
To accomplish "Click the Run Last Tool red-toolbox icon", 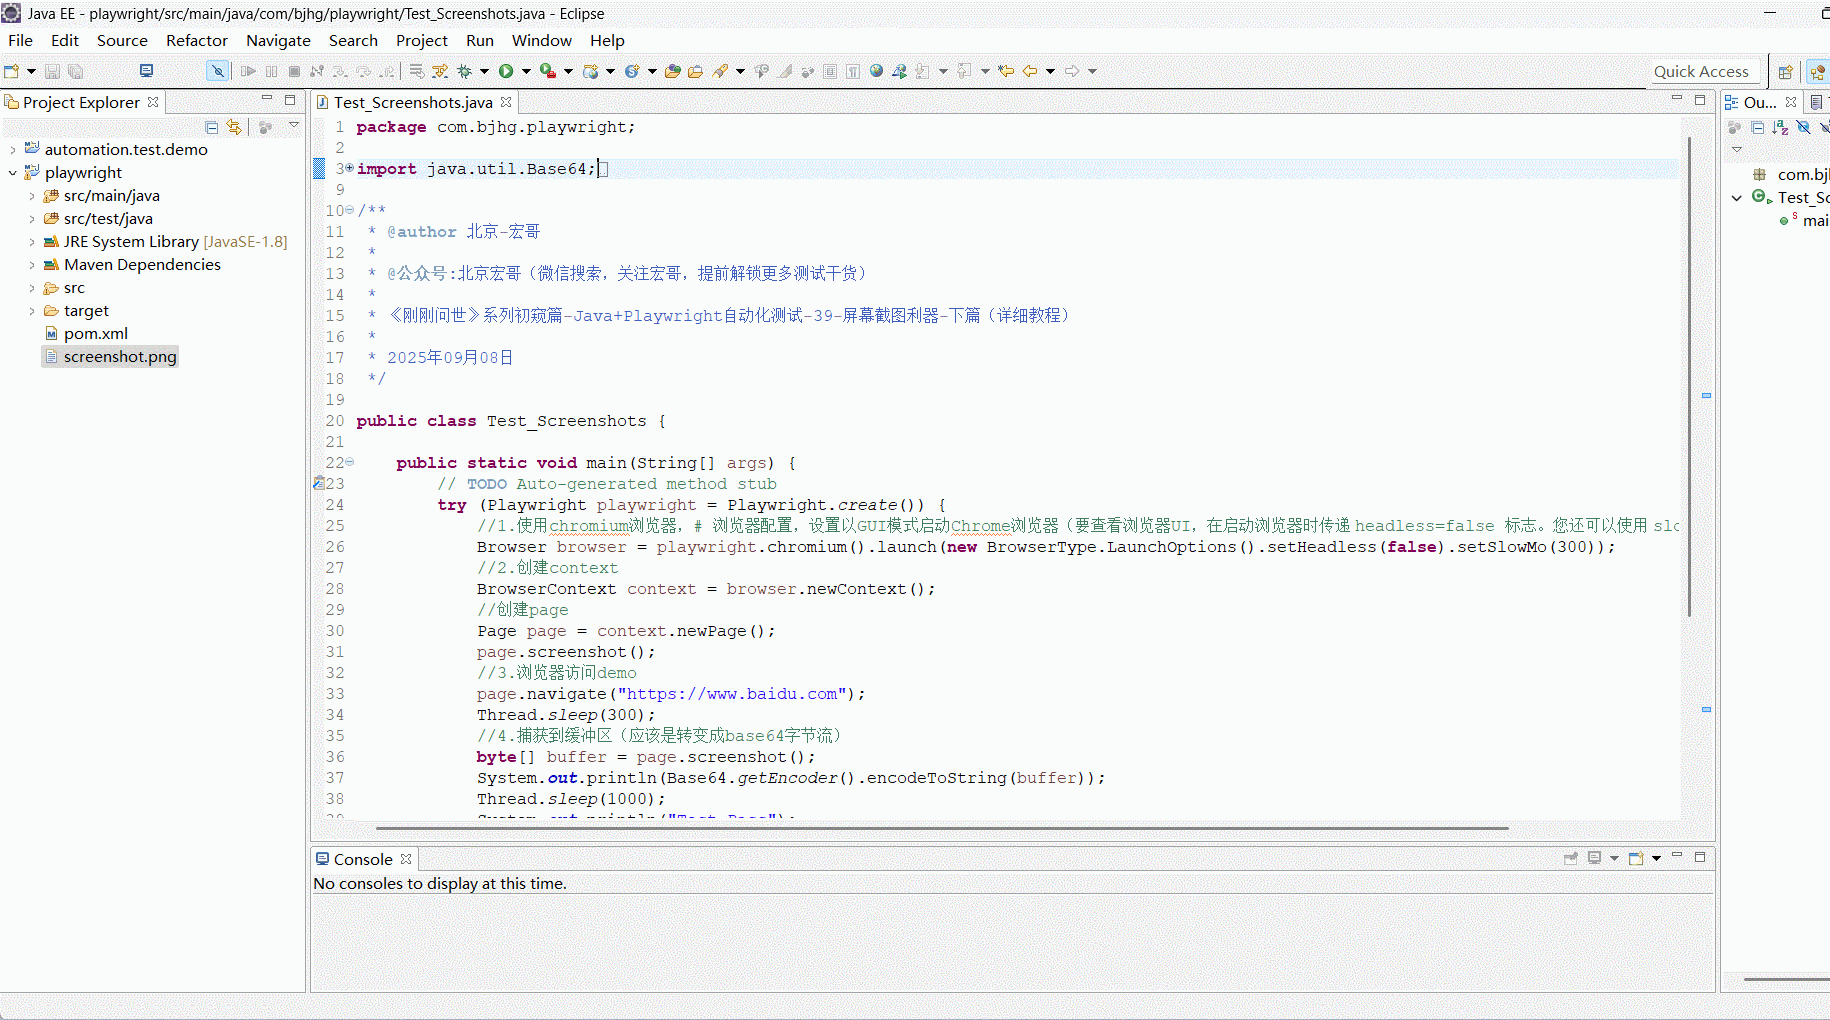I will pos(548,71).
